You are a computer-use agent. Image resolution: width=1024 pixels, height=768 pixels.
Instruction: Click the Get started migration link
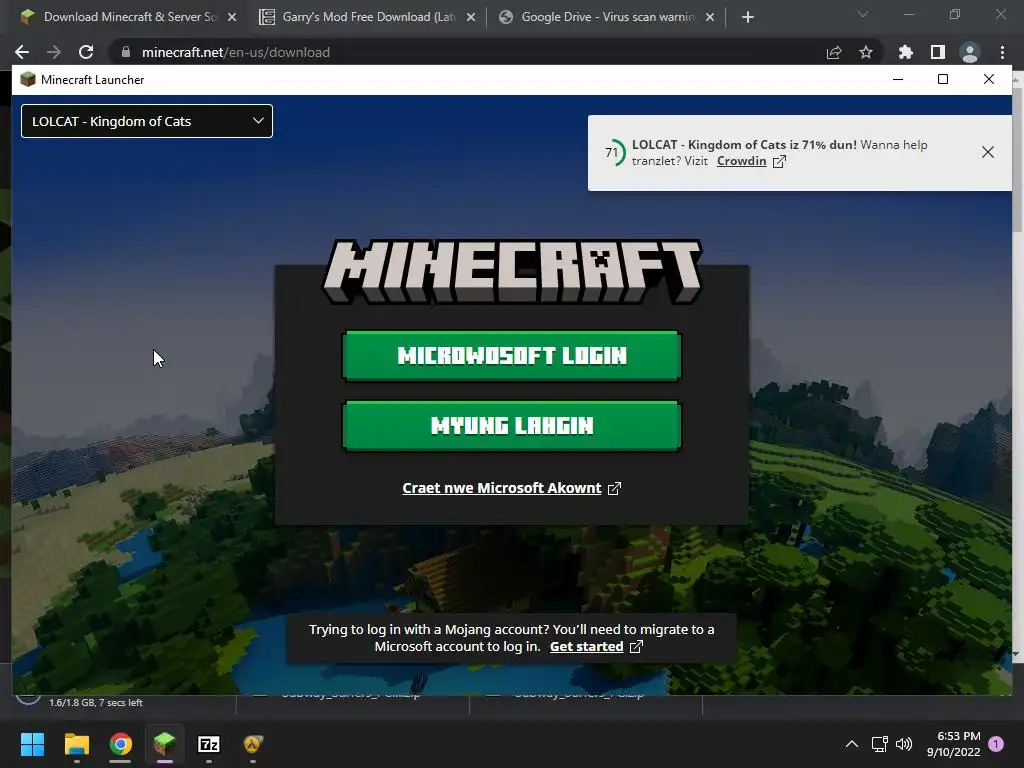[x=586, y=647]
